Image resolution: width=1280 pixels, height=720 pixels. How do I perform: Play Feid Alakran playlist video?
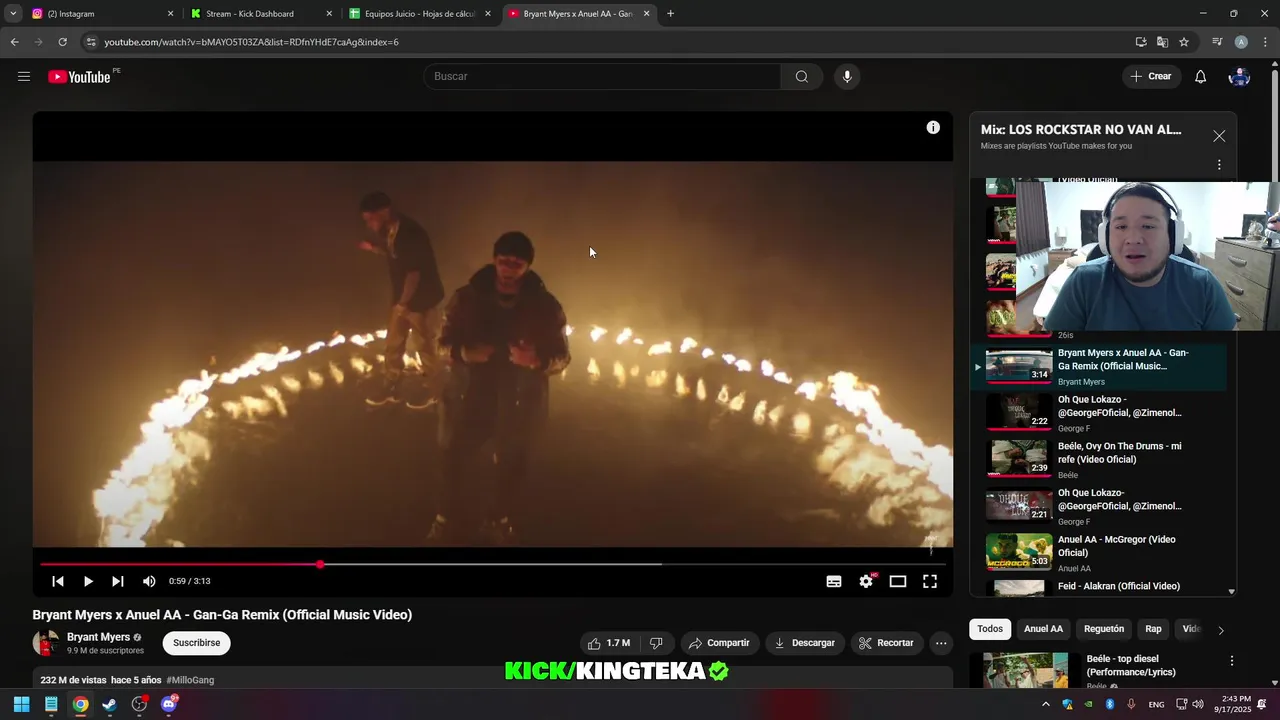tap(1097, 588)
